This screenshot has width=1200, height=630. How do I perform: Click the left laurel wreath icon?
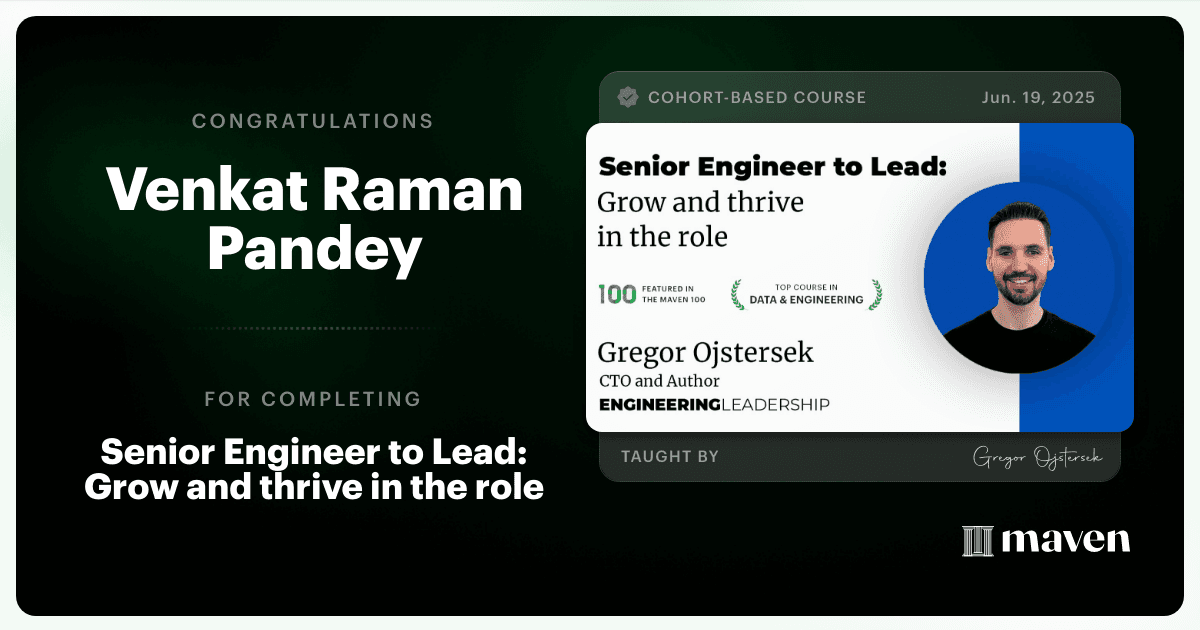point(738,294)
